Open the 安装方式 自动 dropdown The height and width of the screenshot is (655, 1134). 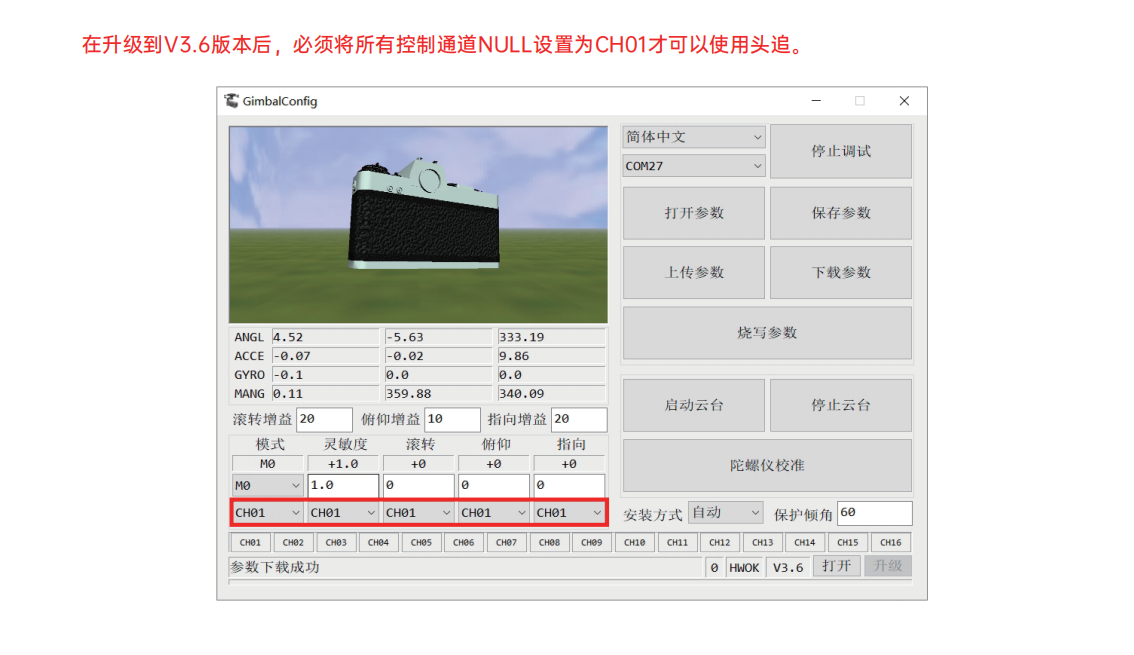(725, 513)
